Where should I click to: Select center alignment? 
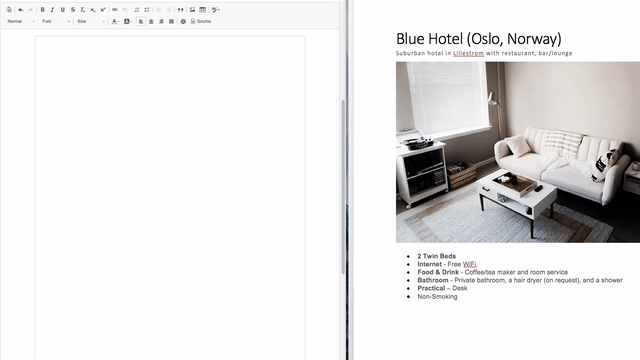tap(151, 21)
